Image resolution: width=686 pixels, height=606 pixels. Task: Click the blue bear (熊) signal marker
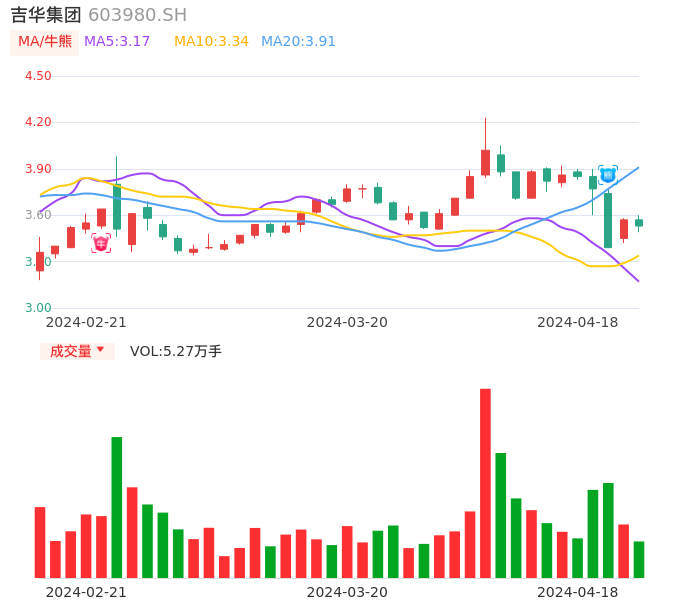(x=608, y=174)
